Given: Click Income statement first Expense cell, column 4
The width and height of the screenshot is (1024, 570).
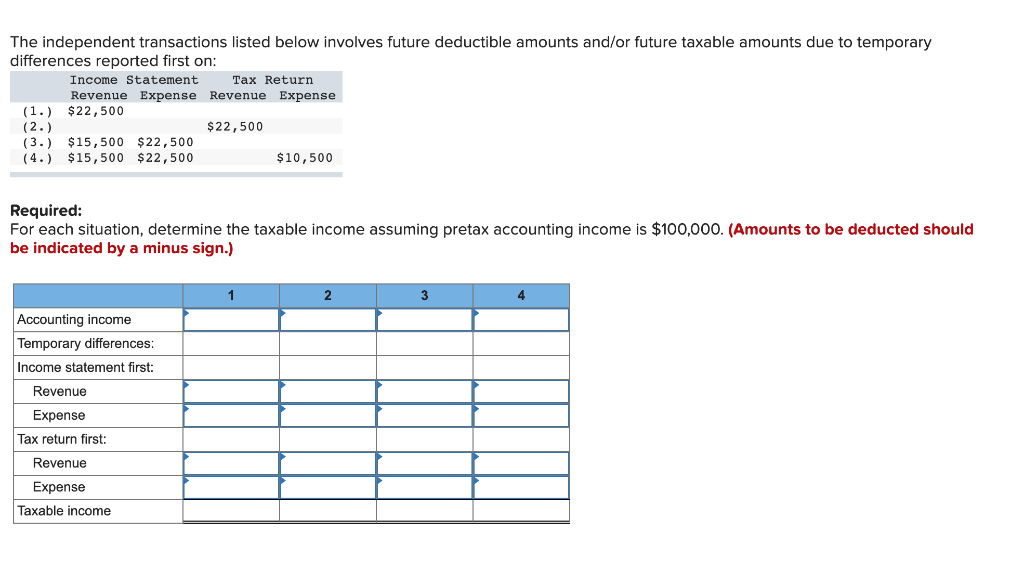Looking at the screenshot, I should (521, 416).
